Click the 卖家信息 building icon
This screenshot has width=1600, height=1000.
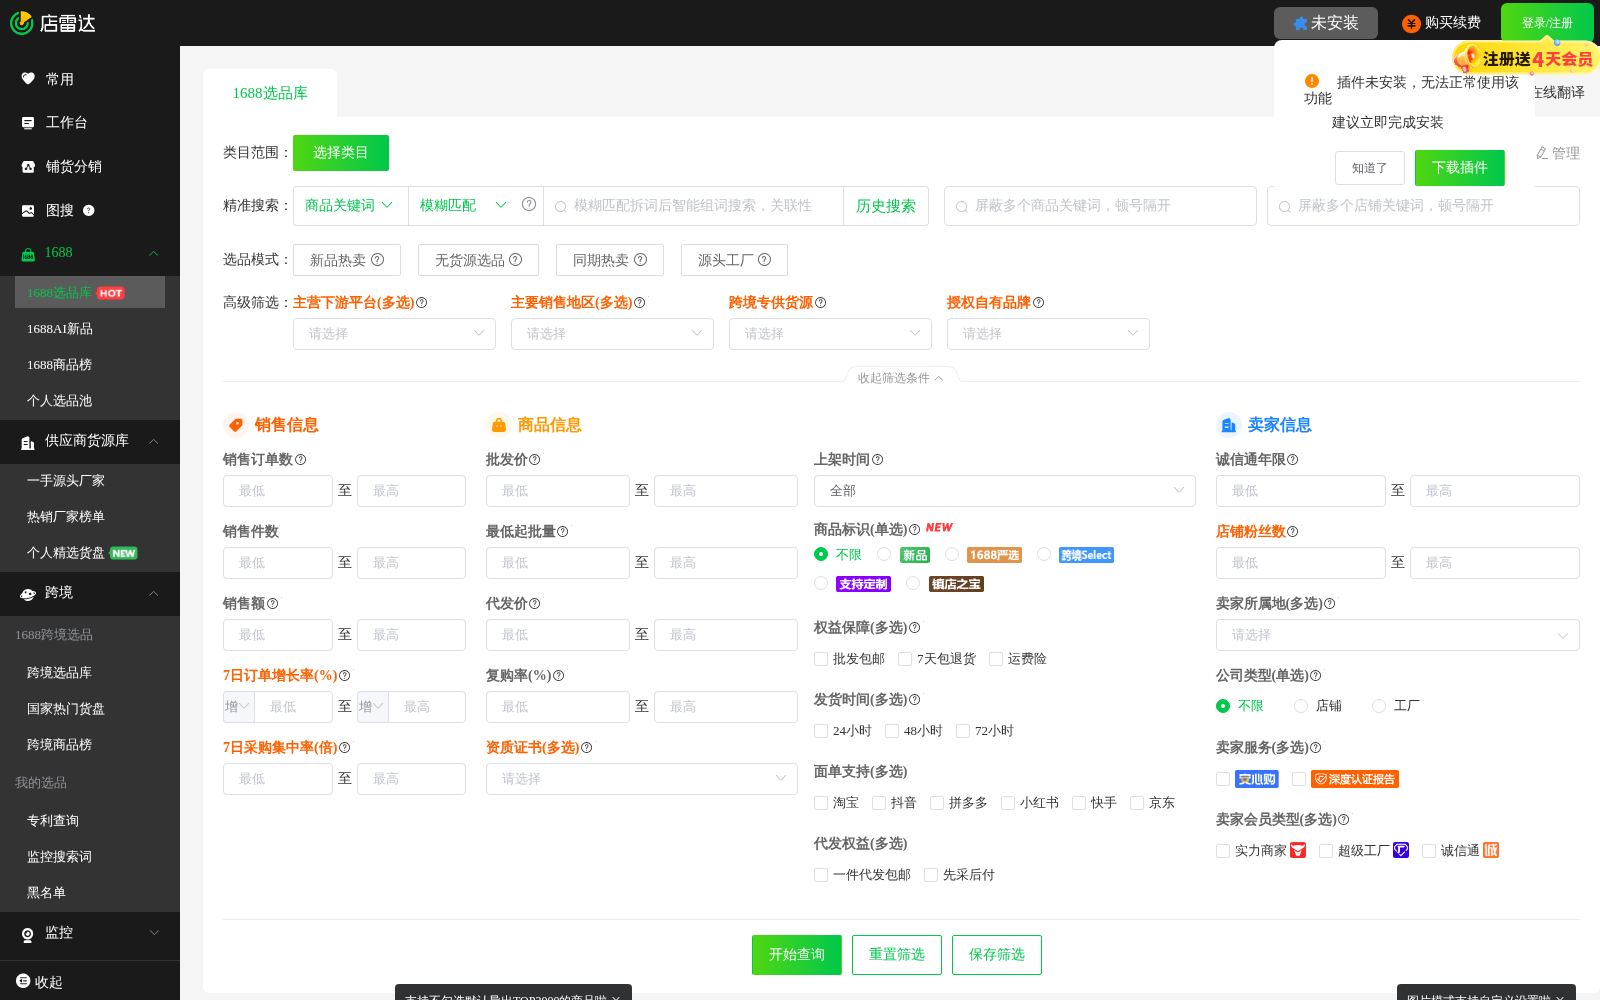coord(1228,425)
